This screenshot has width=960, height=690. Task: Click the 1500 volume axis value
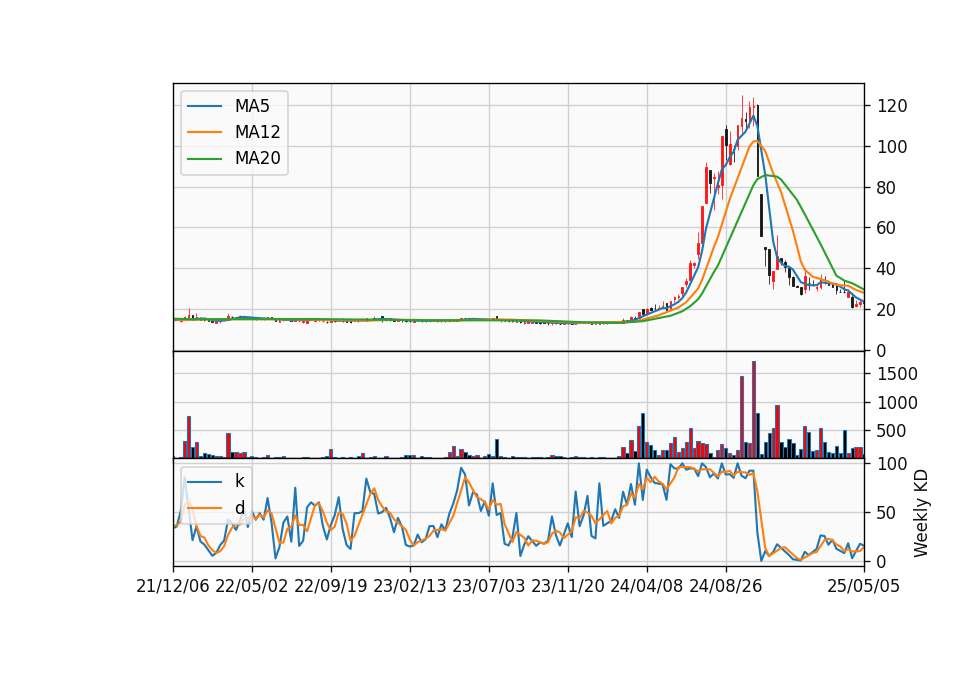click(x=898, y=374)
